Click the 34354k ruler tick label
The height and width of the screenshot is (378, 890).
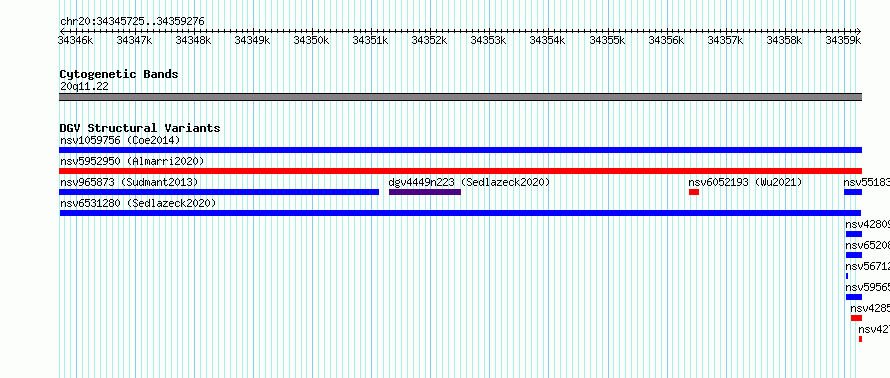548,40
